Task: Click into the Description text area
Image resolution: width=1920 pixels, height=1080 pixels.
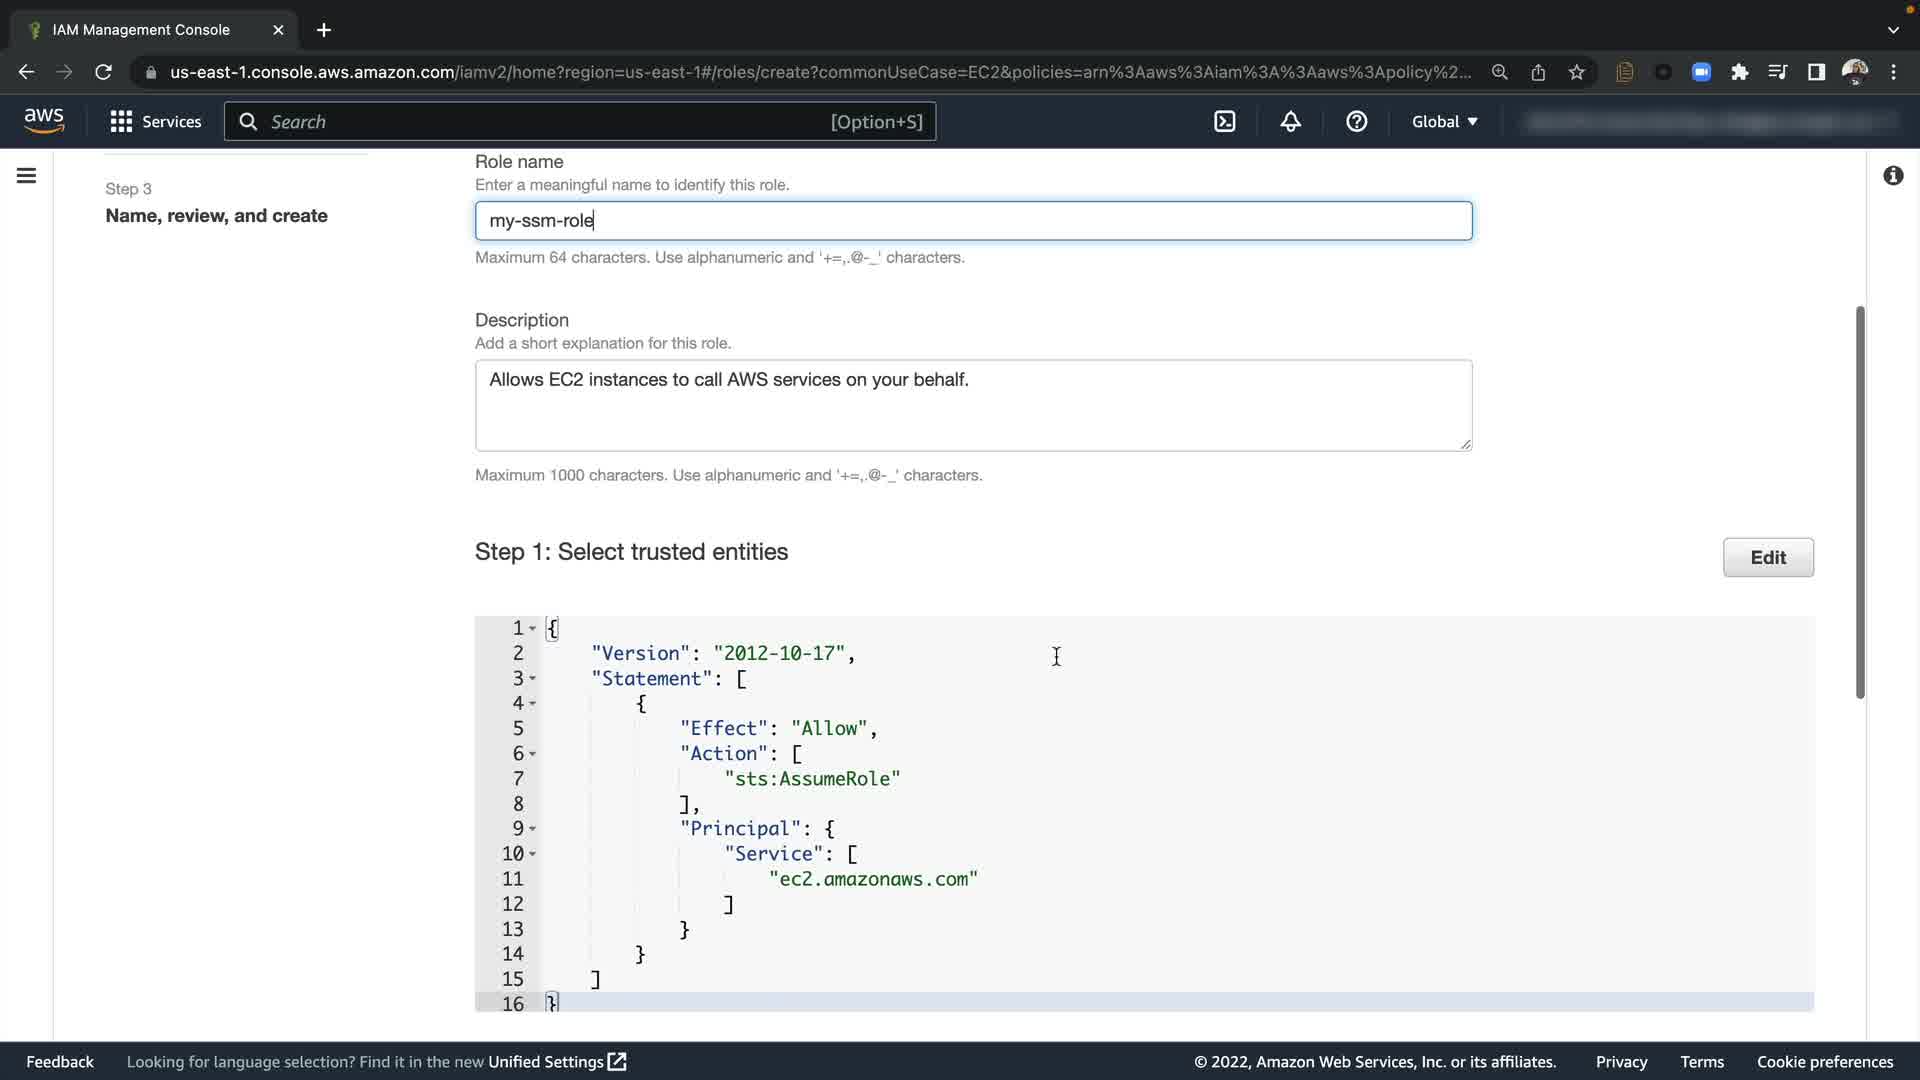Action: pos(972,405)
